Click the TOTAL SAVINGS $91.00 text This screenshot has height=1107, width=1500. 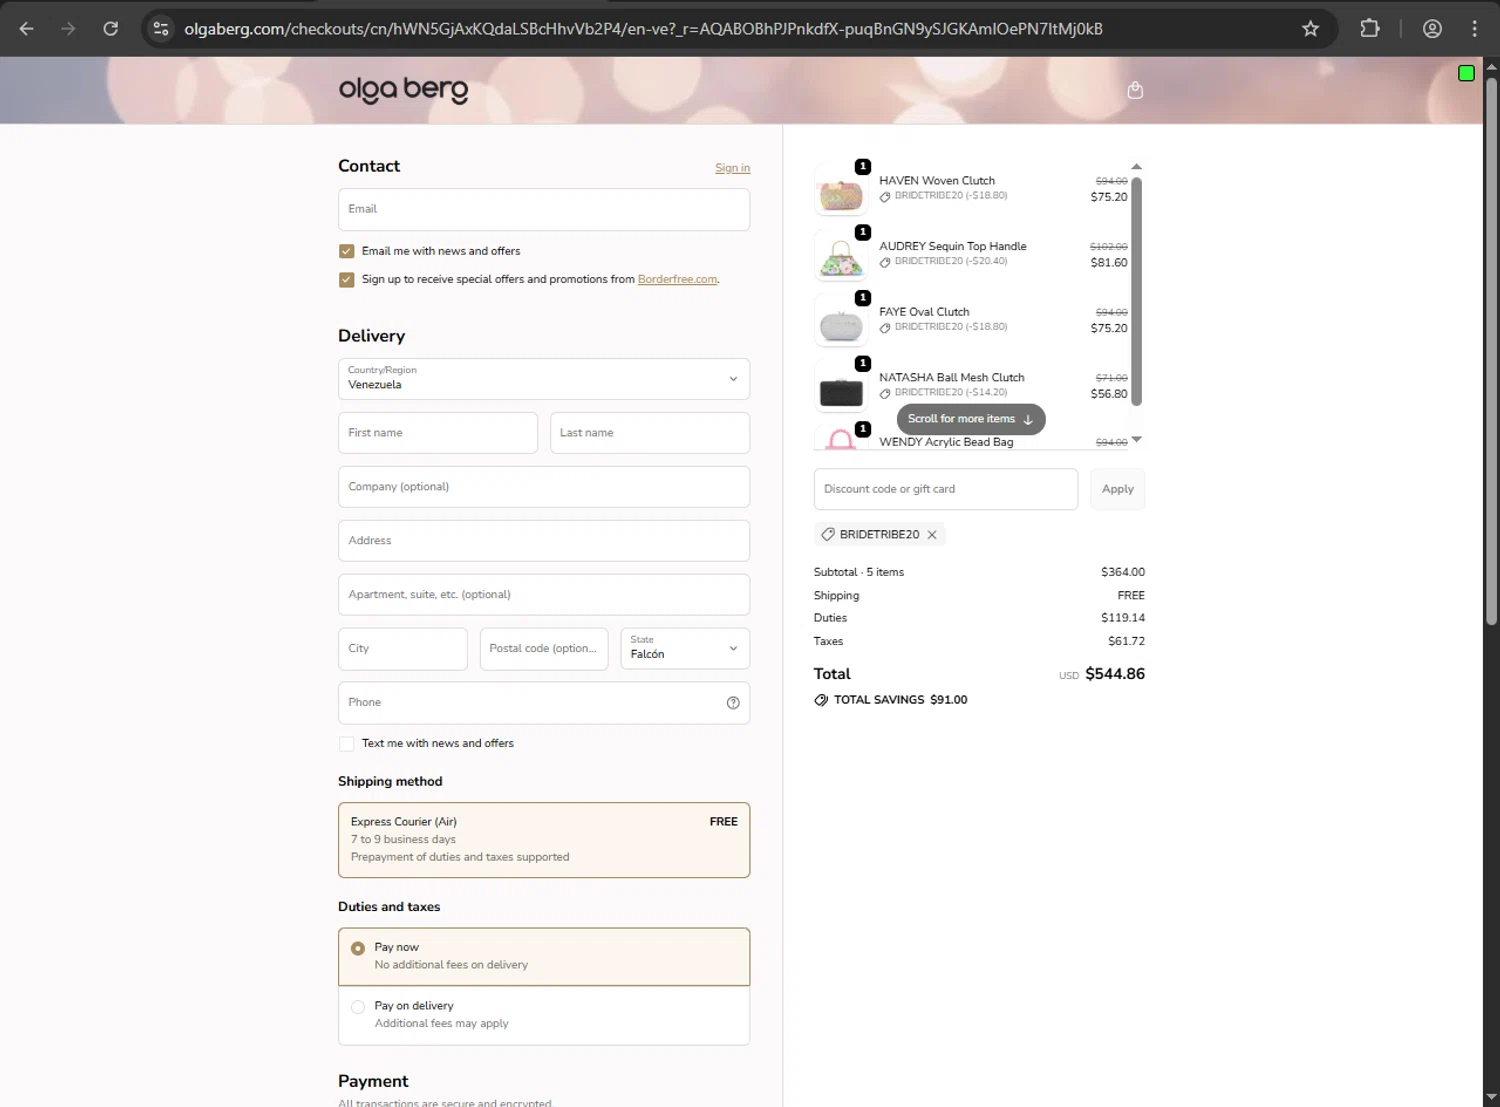pyautogui.click(x=901, y=700)
